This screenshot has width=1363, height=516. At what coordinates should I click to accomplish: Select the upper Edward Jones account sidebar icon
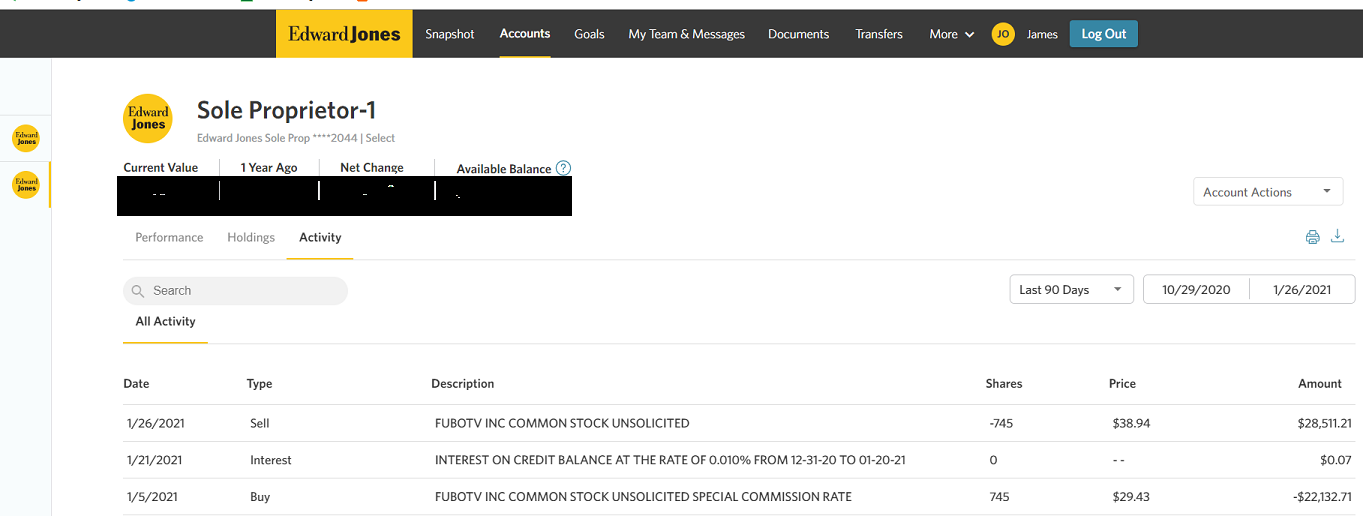tap(26, 138)
